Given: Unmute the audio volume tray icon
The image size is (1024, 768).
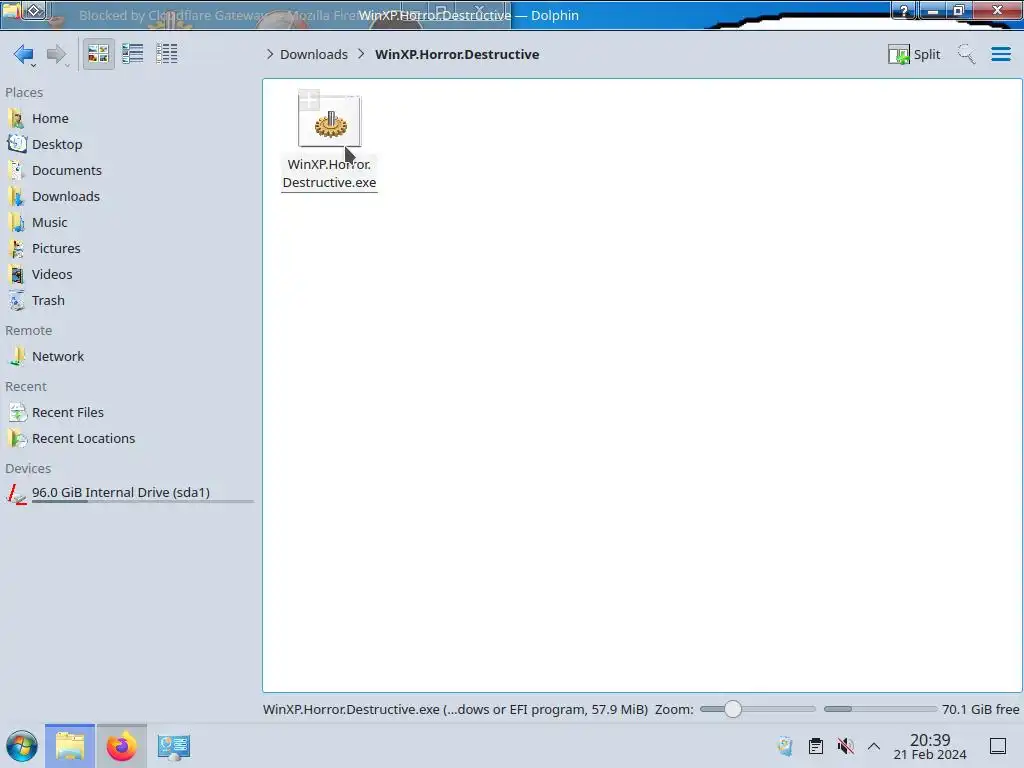Looking at the screenshot, I should tap(846, 746).
